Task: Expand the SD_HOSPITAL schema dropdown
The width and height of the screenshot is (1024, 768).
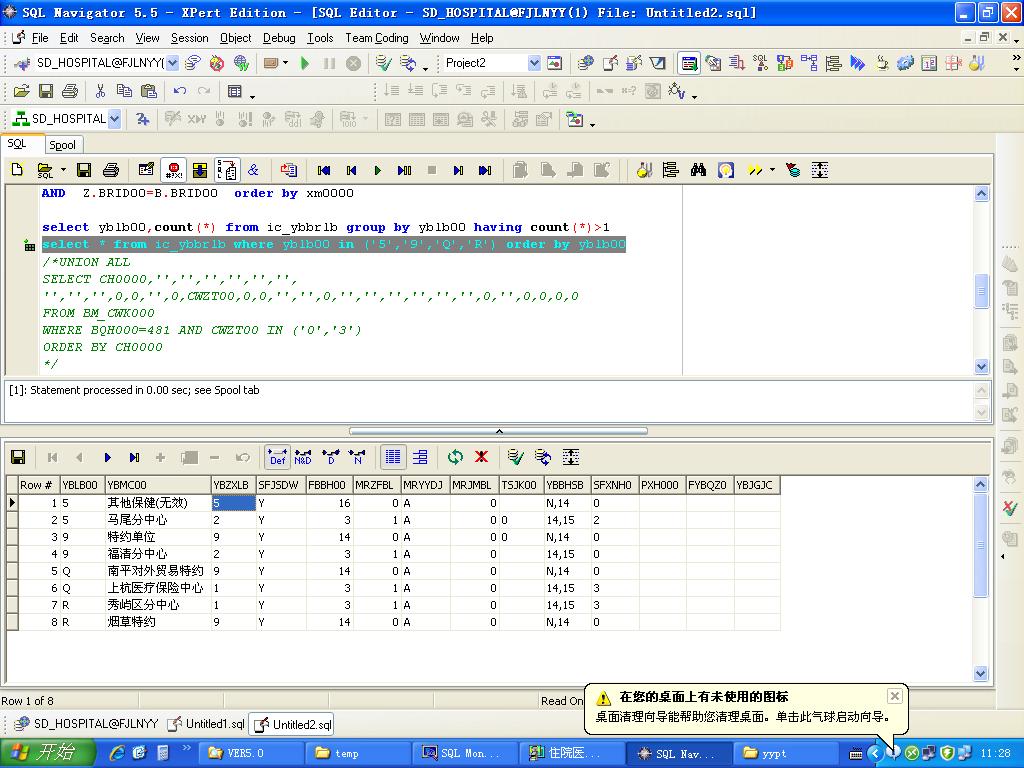Action: (x=114, y=119)
